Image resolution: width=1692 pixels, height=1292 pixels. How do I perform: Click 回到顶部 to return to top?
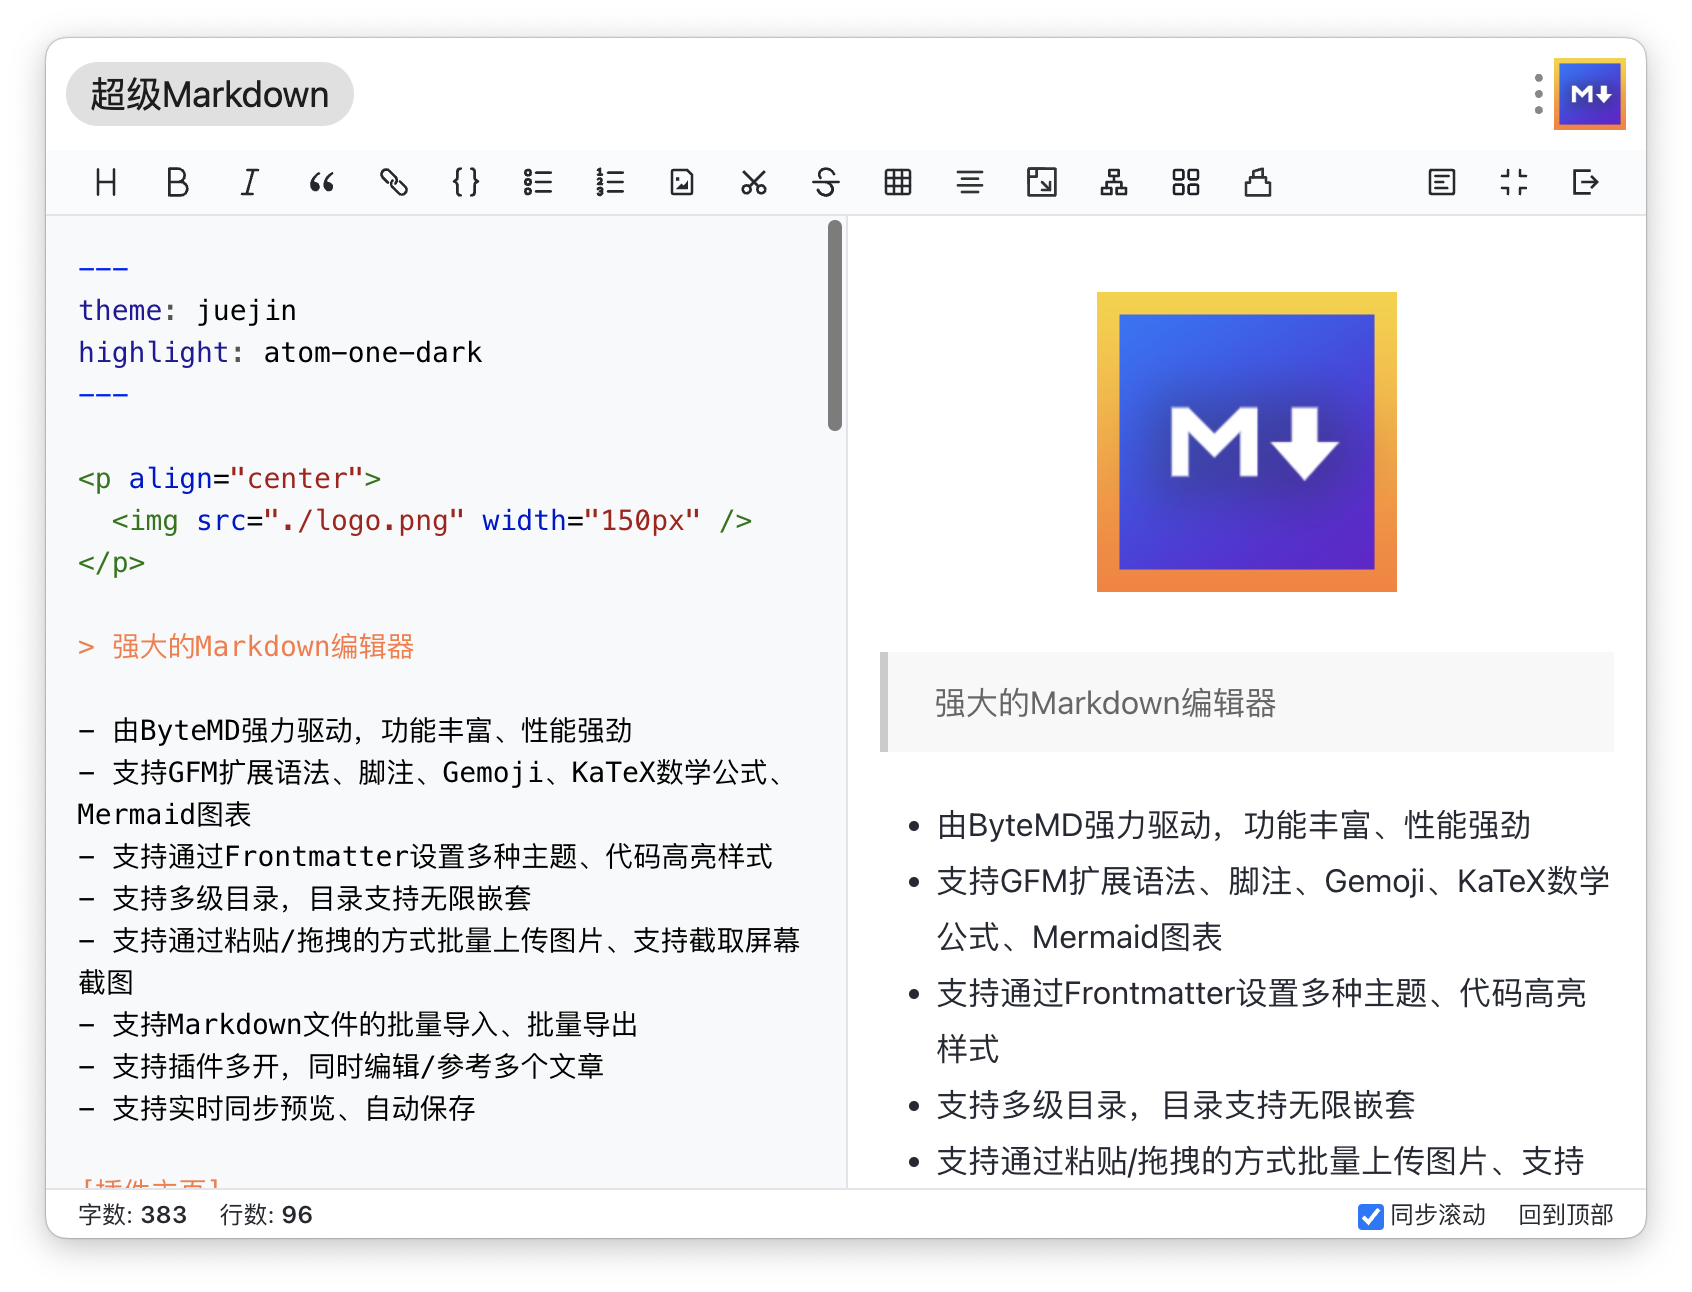coord(1566,1215)
